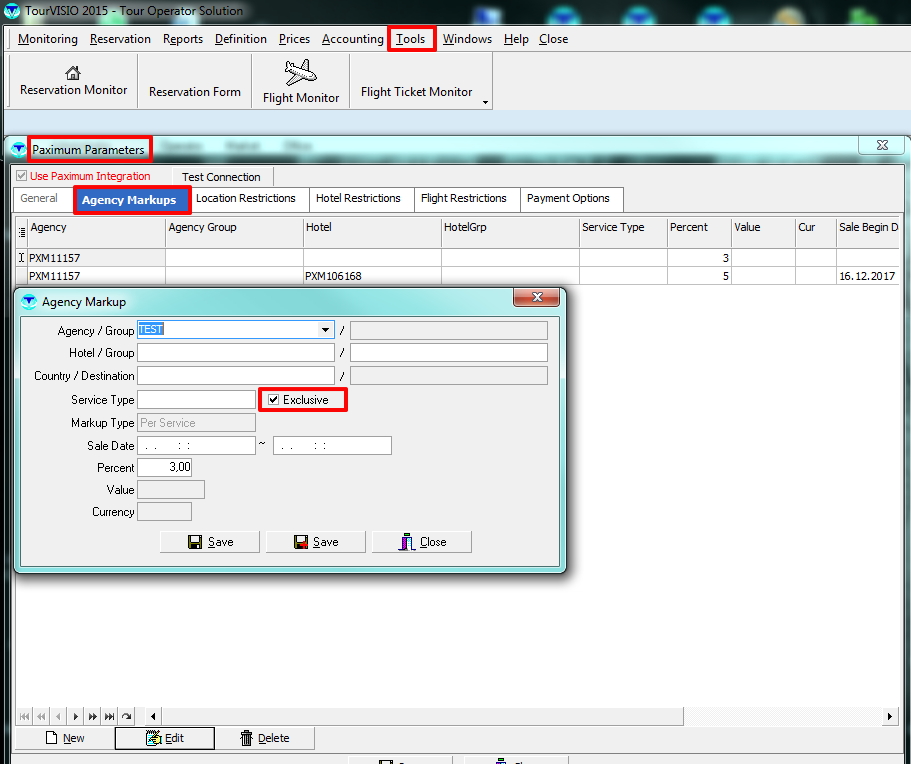The height and width of the screenshot is (764, 911).
Task: Click the Test Connection button
Action: tap(221, 177)
